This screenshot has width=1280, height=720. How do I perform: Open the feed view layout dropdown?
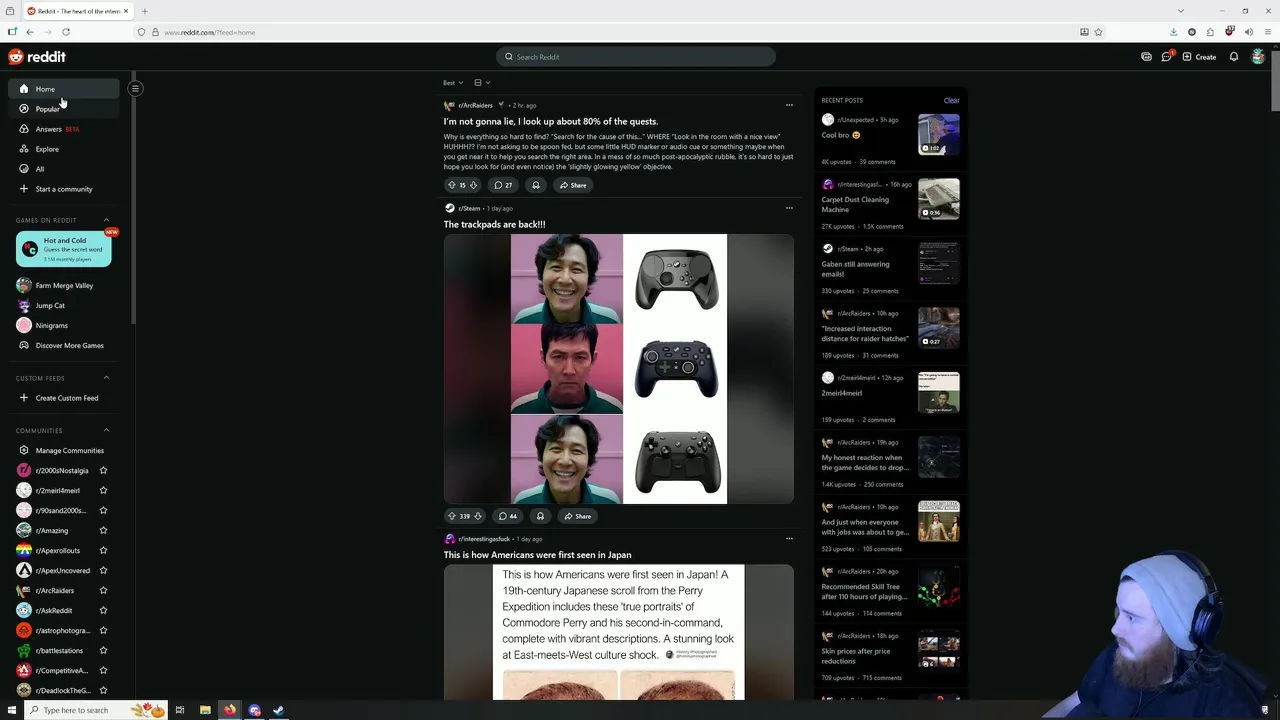[x=482, y=83]
